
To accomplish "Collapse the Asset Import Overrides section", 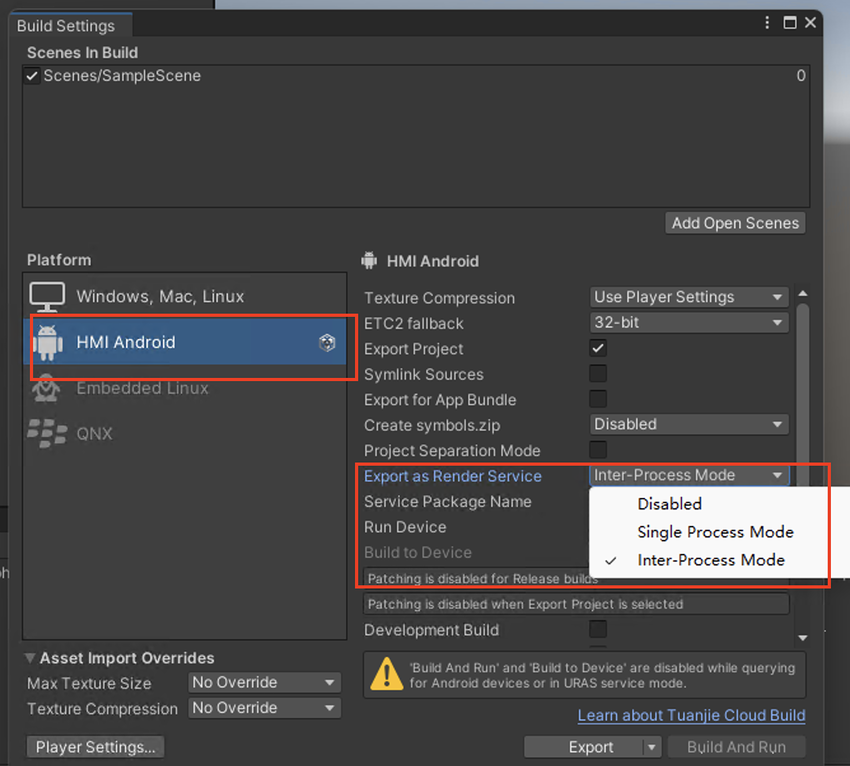I will tap(30, 658).
